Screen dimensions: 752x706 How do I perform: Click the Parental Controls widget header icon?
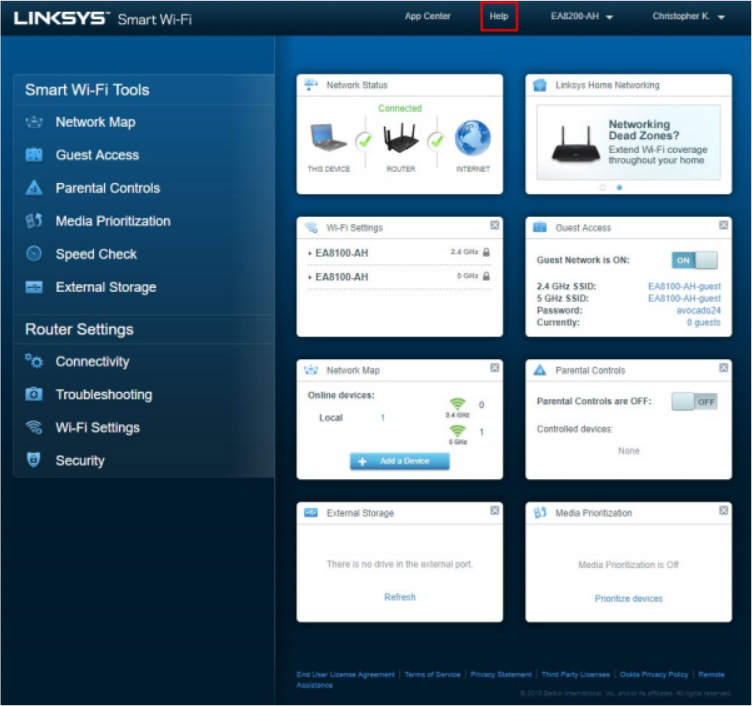[540, 370]
